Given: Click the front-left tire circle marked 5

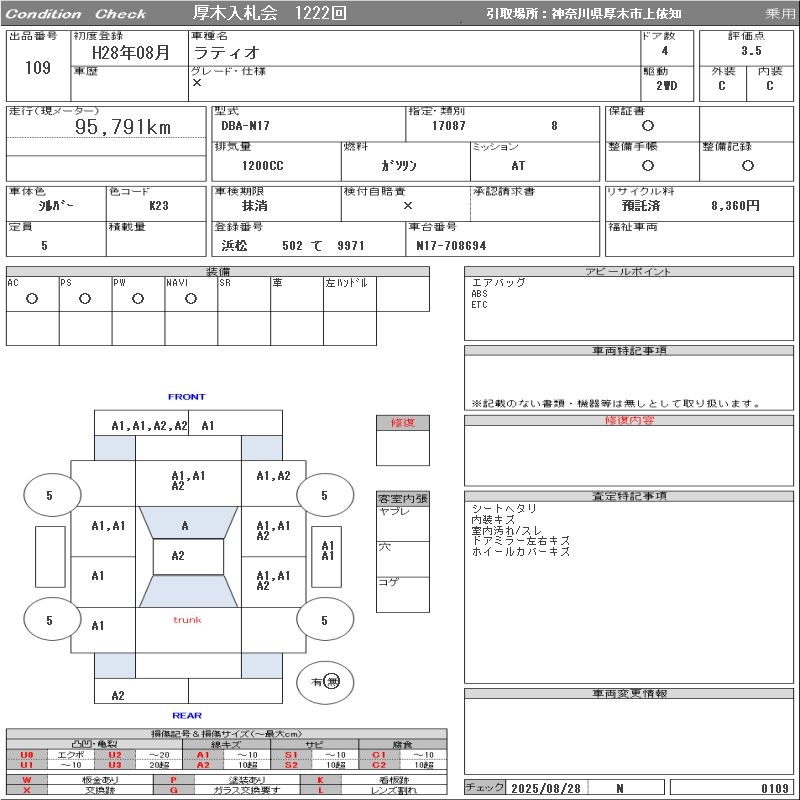Looking at the screenshot, I should point(49,495).
